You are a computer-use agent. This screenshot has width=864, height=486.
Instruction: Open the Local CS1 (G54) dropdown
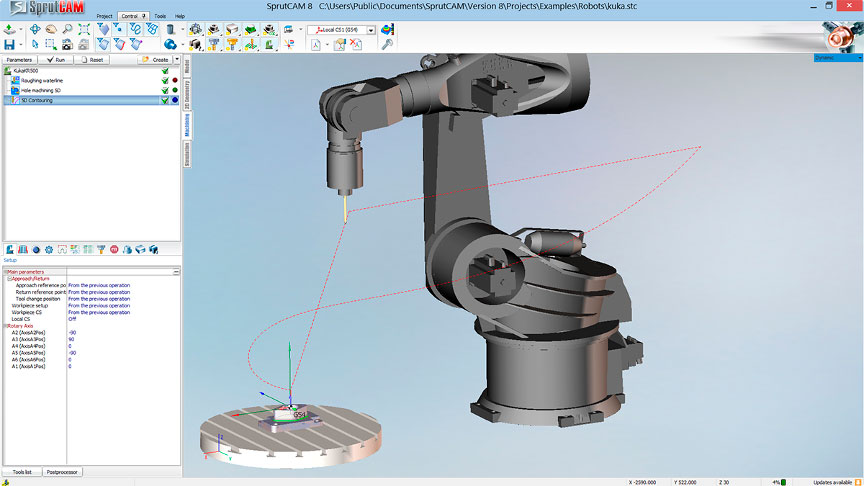coord(371,30)
